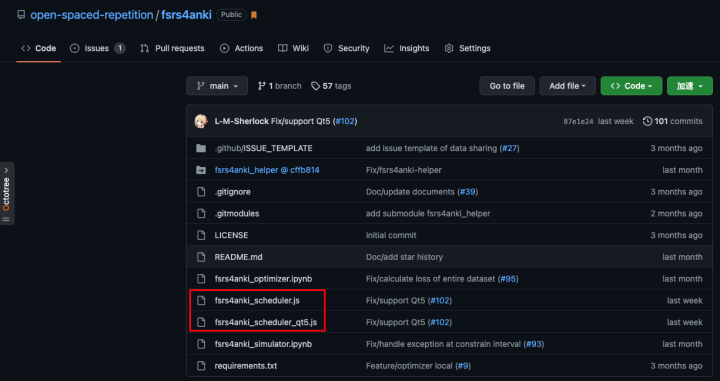Switch to the Issues tab
Image resolution: width=720 pixels, height=381 pixels.
[x=97, y=48]
